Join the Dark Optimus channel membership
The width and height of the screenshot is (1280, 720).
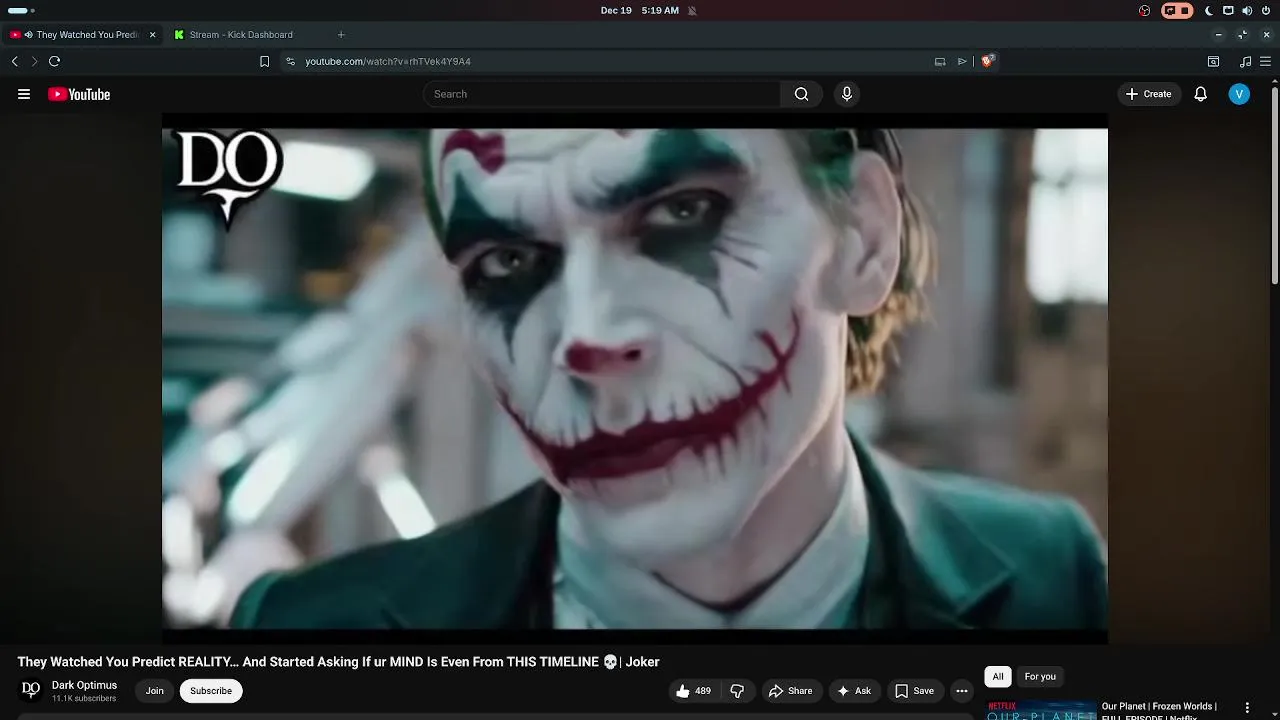(155, 691)
